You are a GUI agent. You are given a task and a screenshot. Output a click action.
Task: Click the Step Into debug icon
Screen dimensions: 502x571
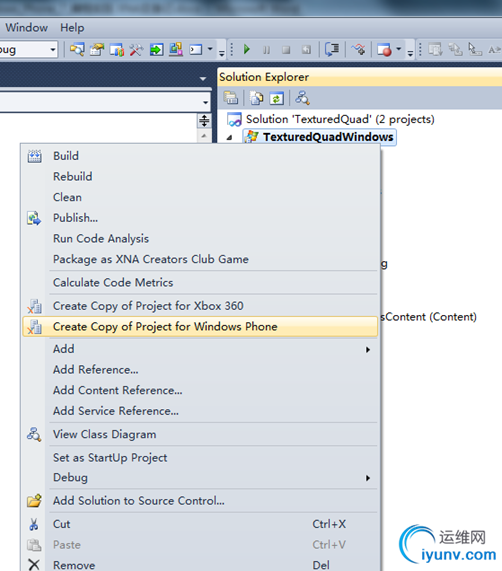[358, 49]
